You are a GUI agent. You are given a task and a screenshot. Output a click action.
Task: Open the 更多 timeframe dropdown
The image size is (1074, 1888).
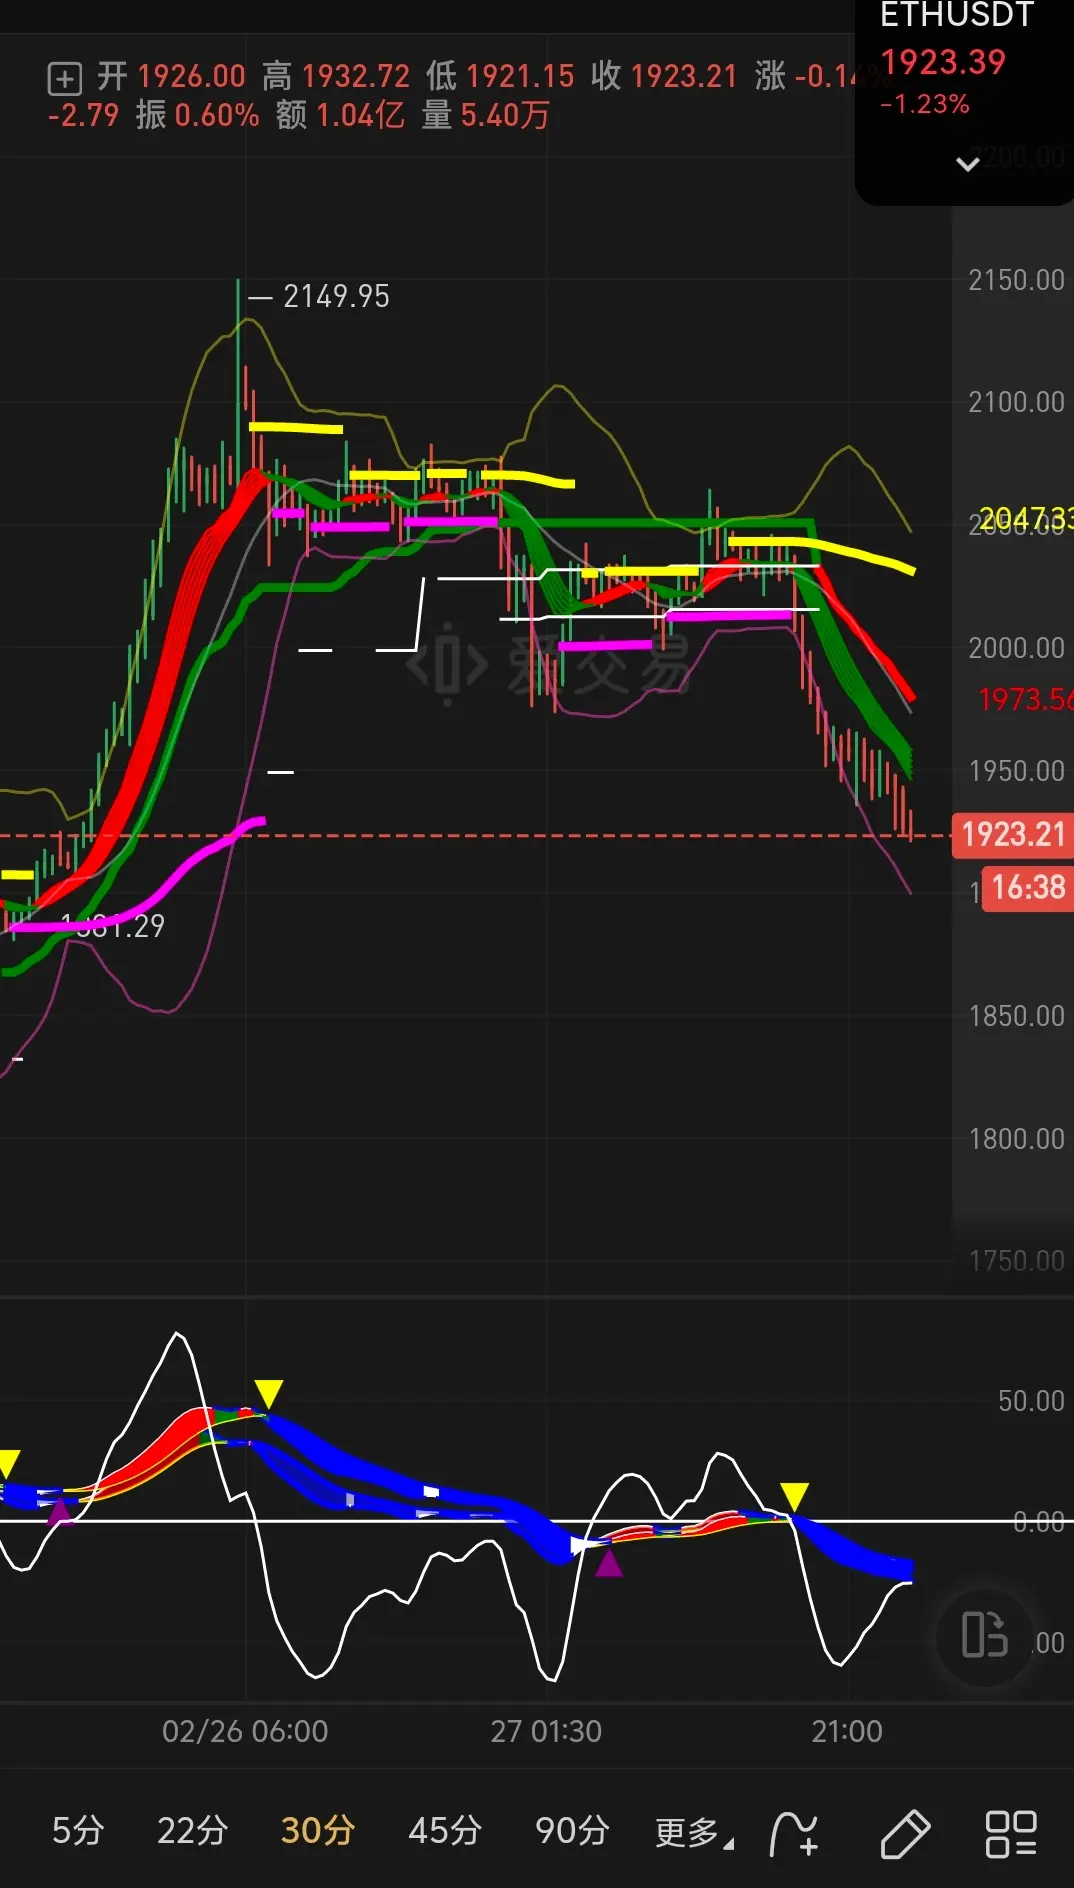pyautogui.click(x=694, y=1833)
